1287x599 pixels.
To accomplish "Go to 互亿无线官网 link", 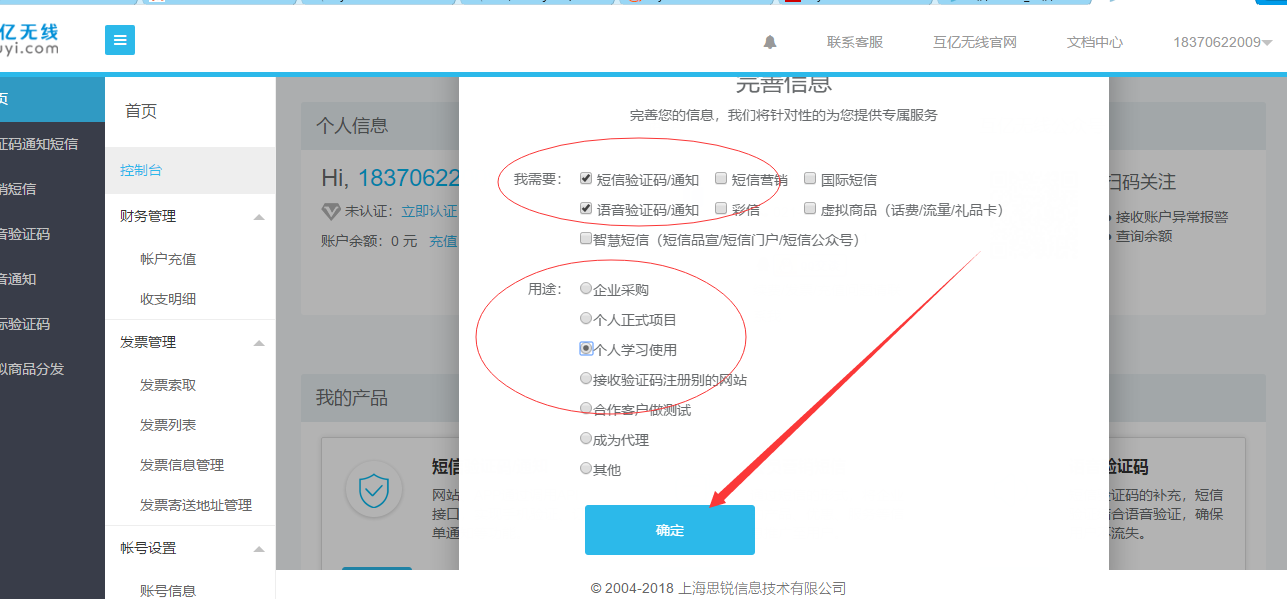I will coord(975,42).
